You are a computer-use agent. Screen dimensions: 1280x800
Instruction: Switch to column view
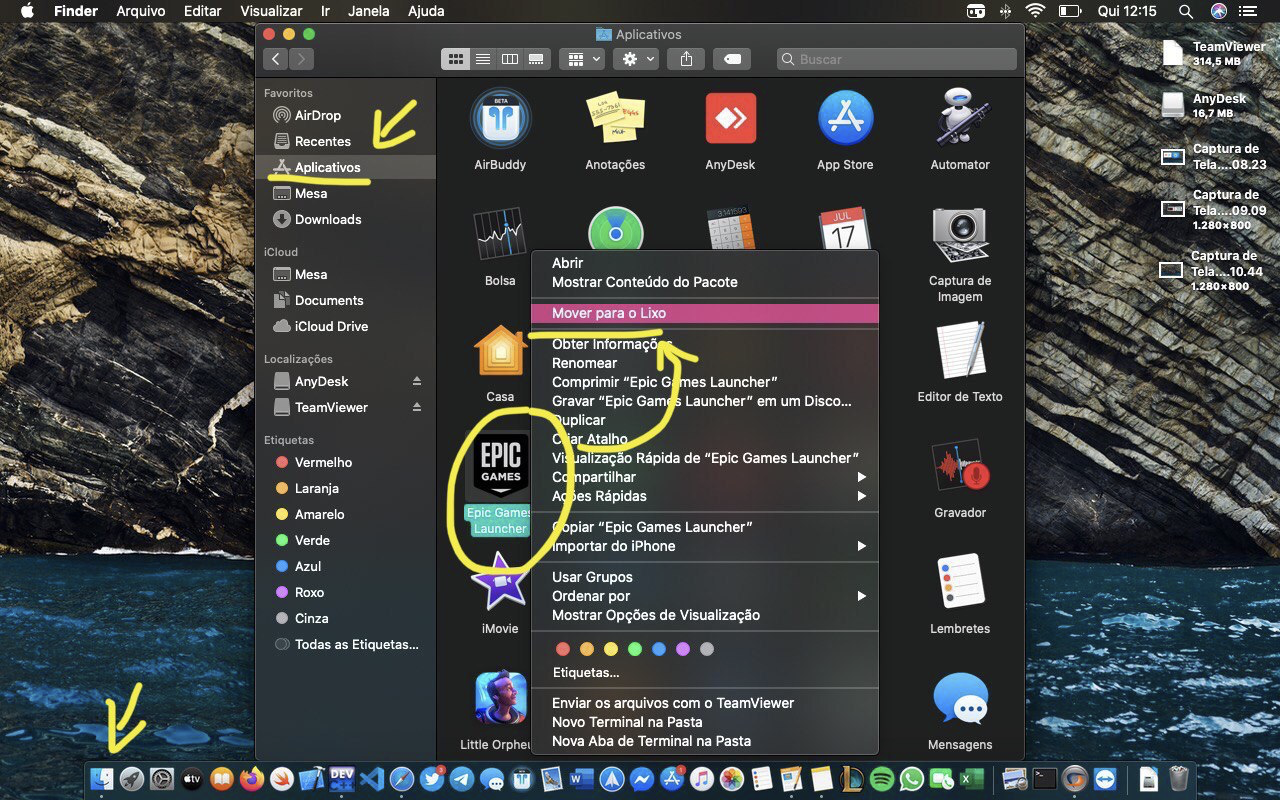[x=510, y=59]
